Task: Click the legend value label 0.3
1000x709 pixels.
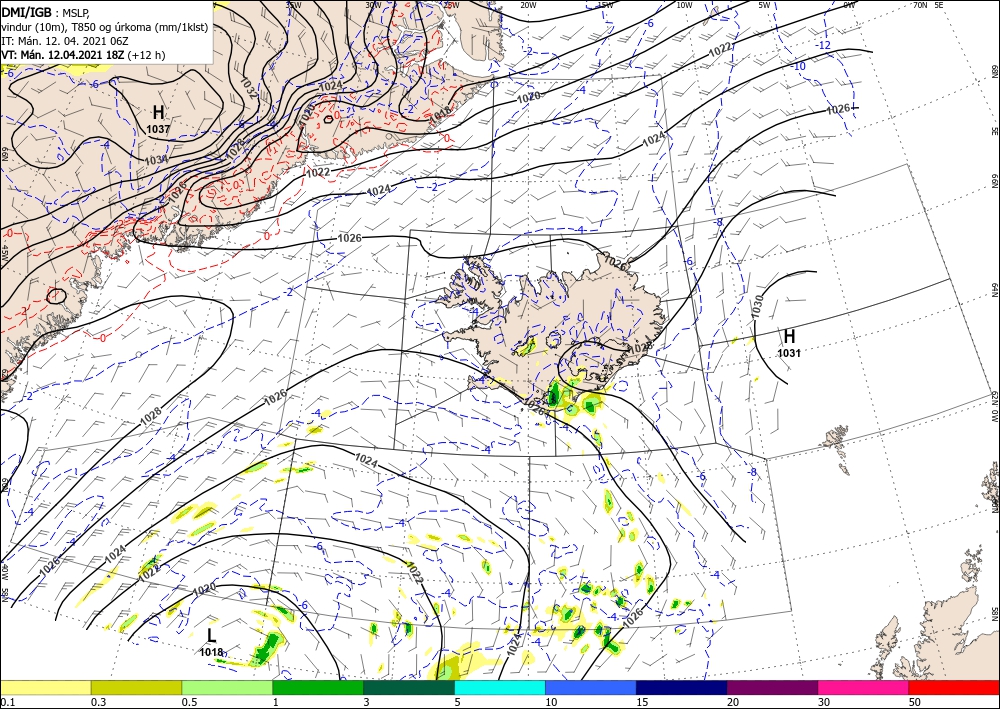Action: [98, 702]
